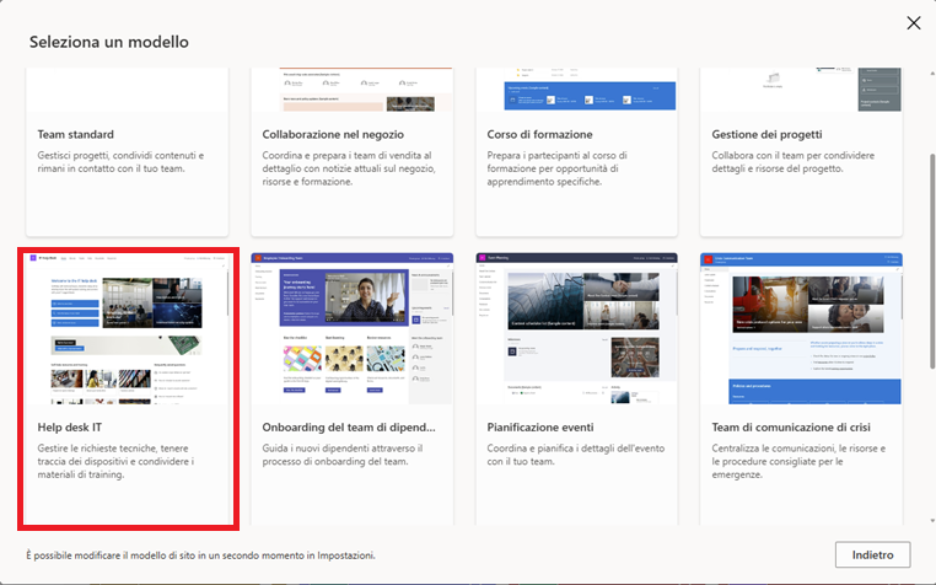The width and height of the screenshot is (936, 585).
Task: Click the Impostazioni footer note
Action: click(201, 555)
